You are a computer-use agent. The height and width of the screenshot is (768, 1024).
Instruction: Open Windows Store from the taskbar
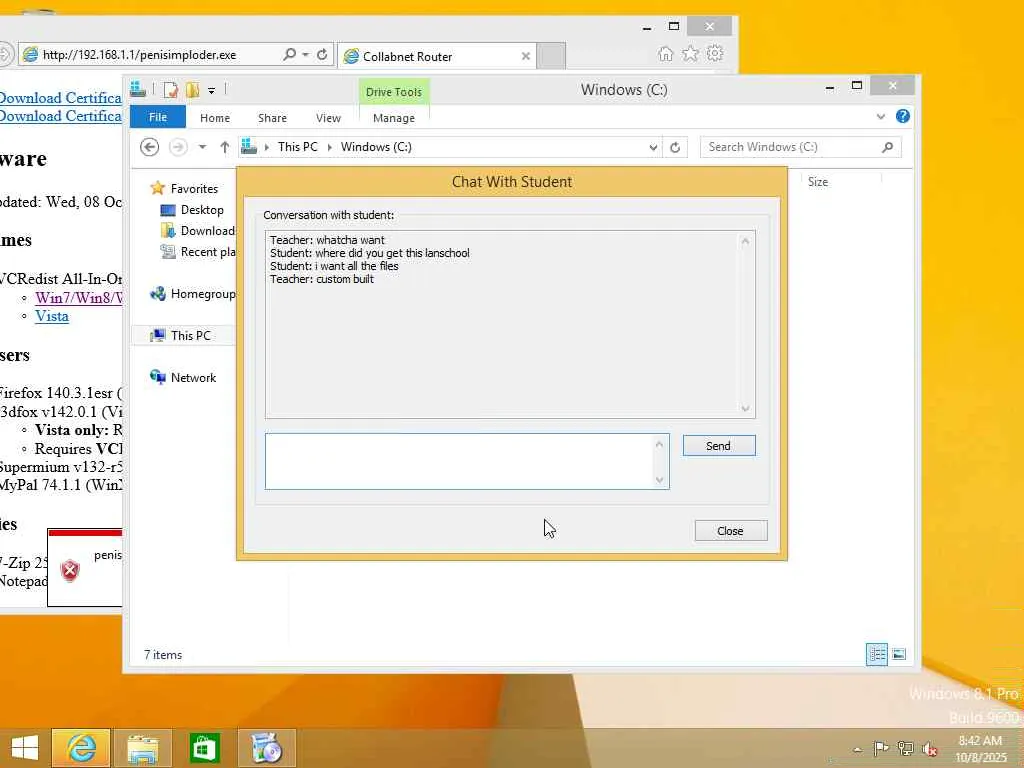pyautogui.click(x=204, y=748)
